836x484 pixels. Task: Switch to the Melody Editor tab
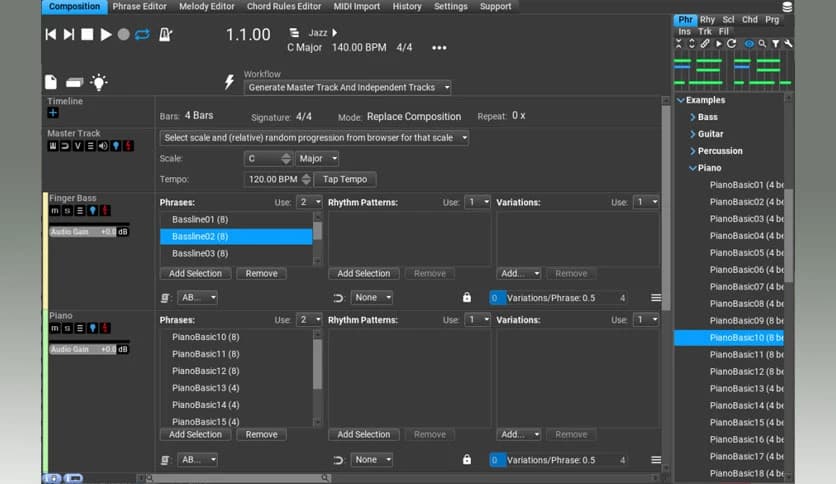point(207,6)
